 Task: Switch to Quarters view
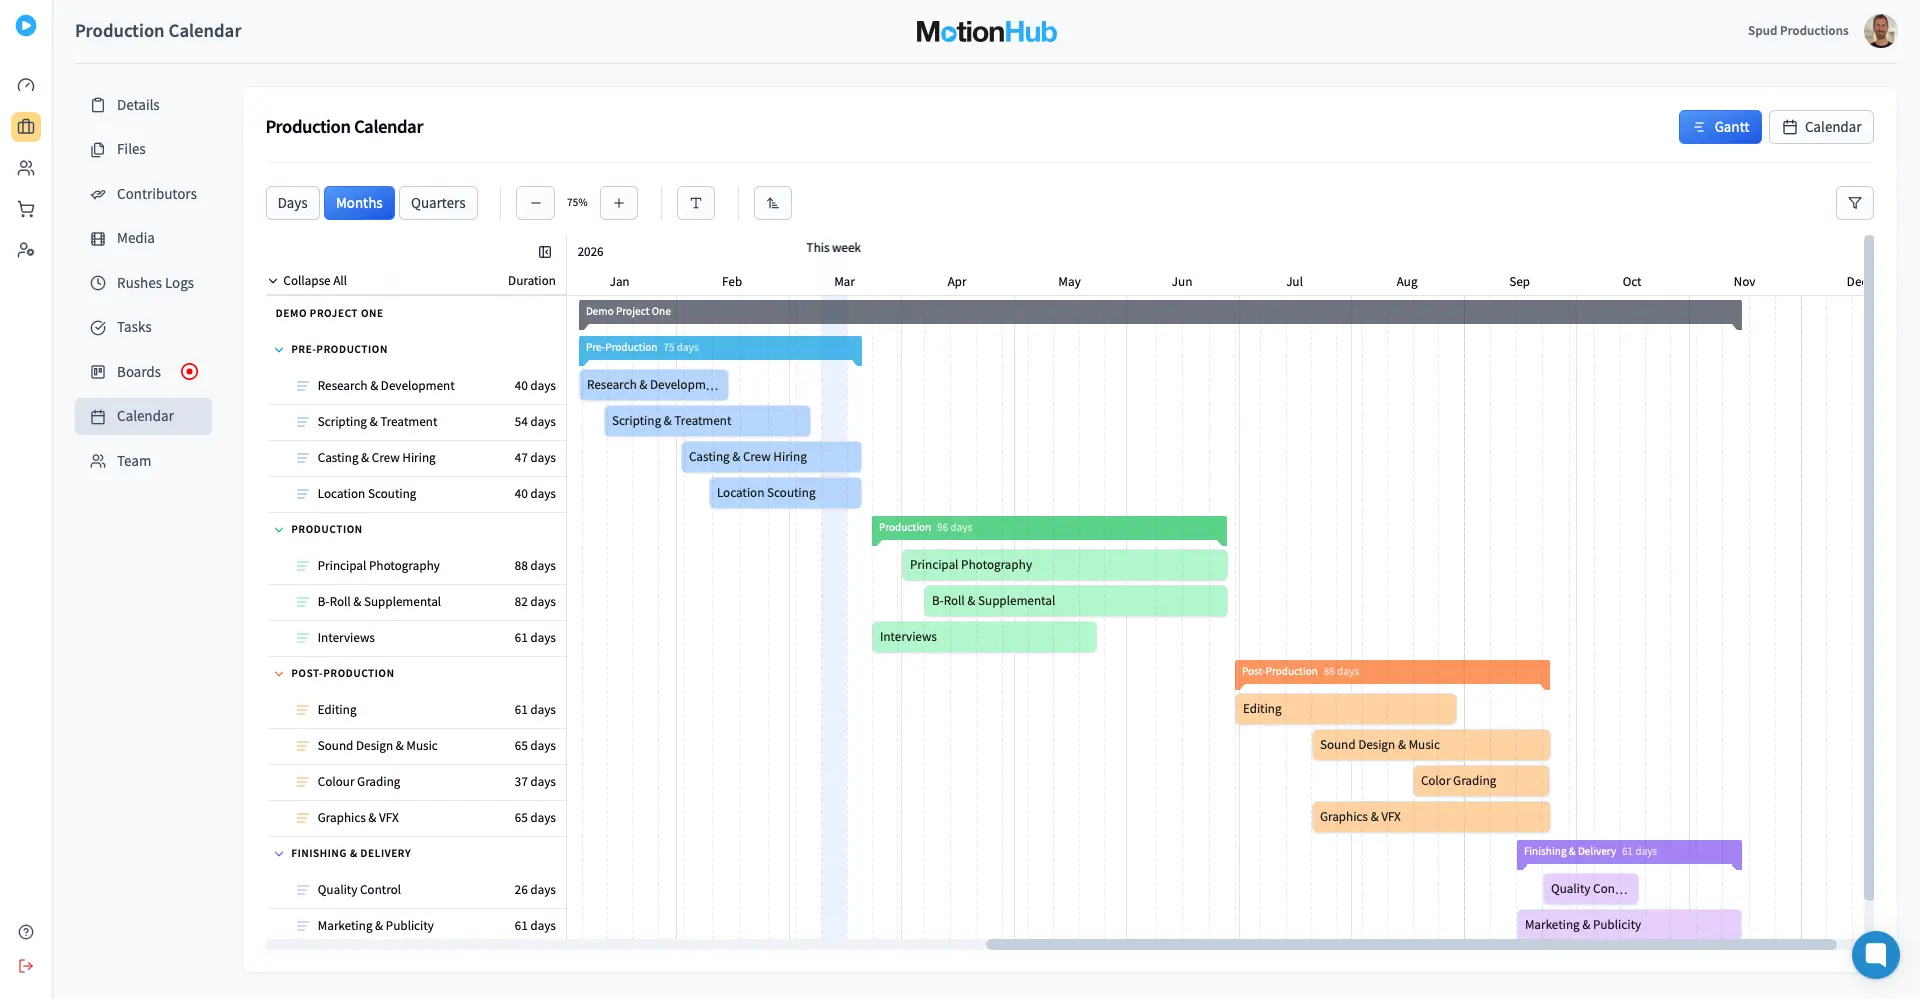point(438,202)
